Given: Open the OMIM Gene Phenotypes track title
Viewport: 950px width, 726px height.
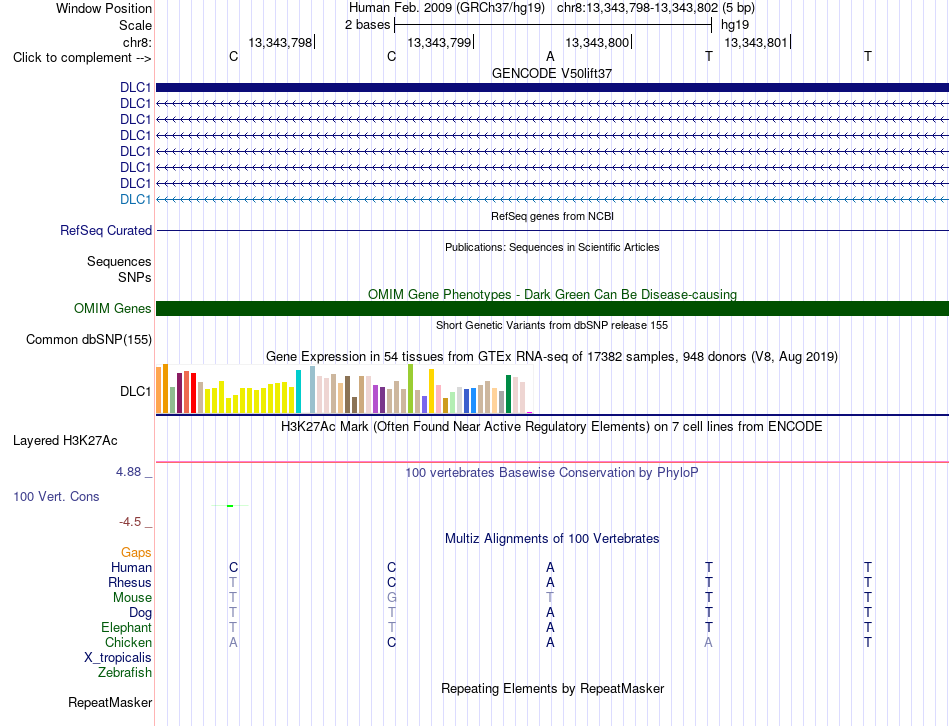Looking at the screenshot, I should tap(552, 295).
